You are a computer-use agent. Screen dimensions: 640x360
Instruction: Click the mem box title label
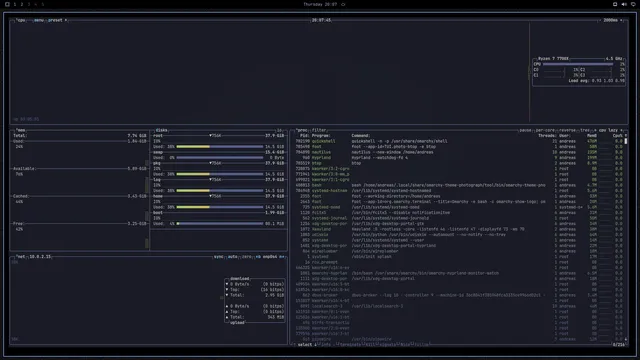[x=20, y=130]
